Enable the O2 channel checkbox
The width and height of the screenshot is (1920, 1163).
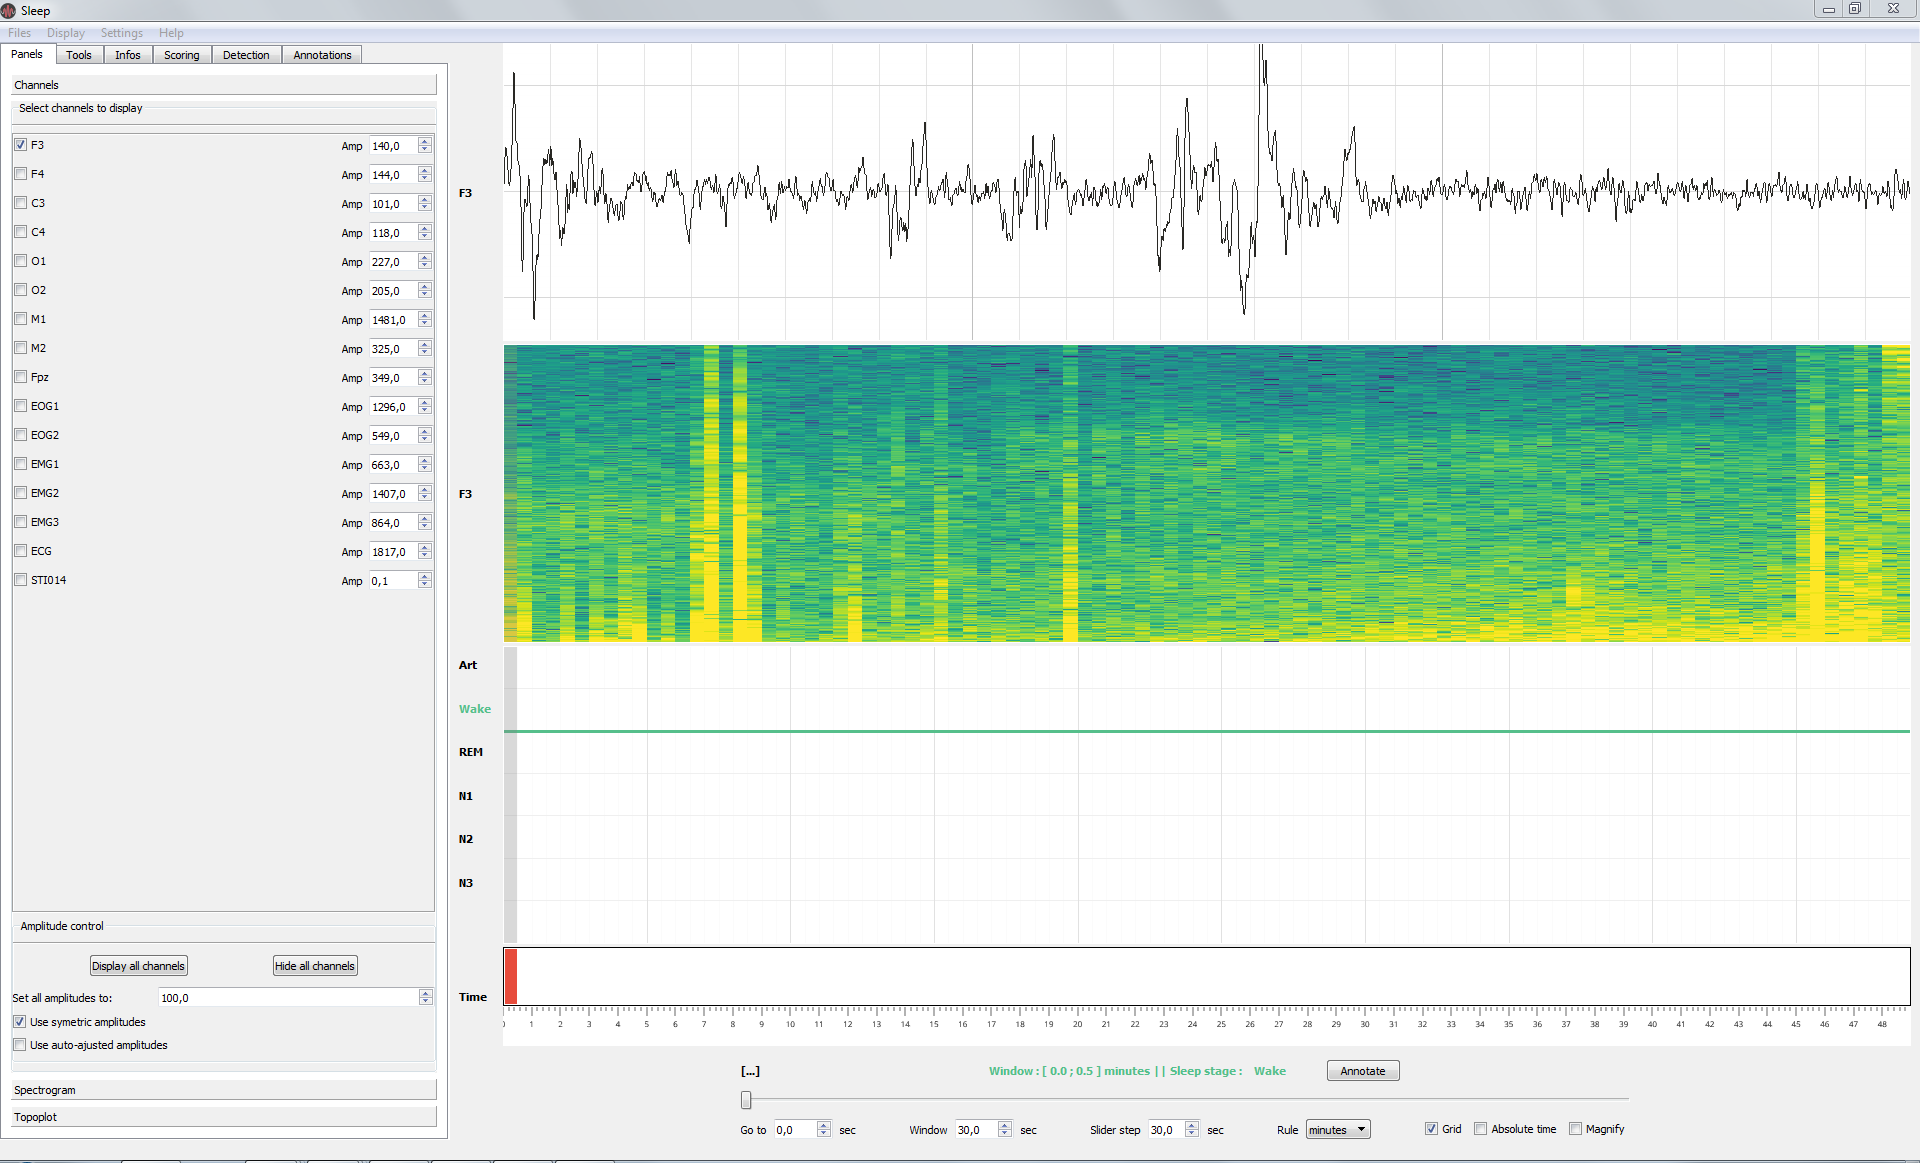click(x=20, y=290)
